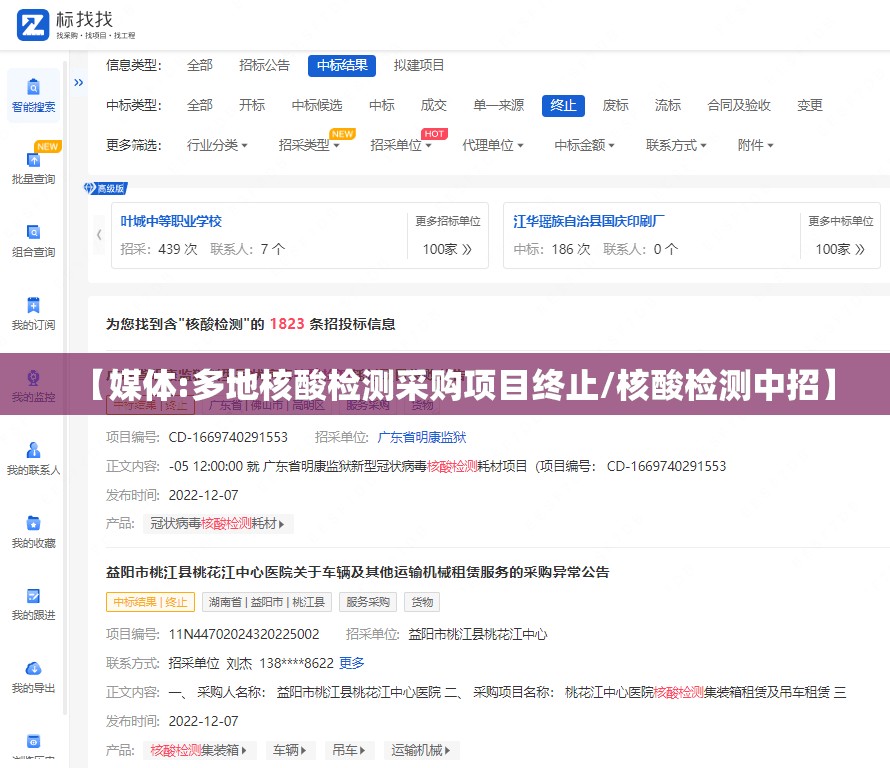Click 冠状病毒核酸检测耗材 product tag
This screenshot has height=768, width=890.
click(x=218, y=523)
